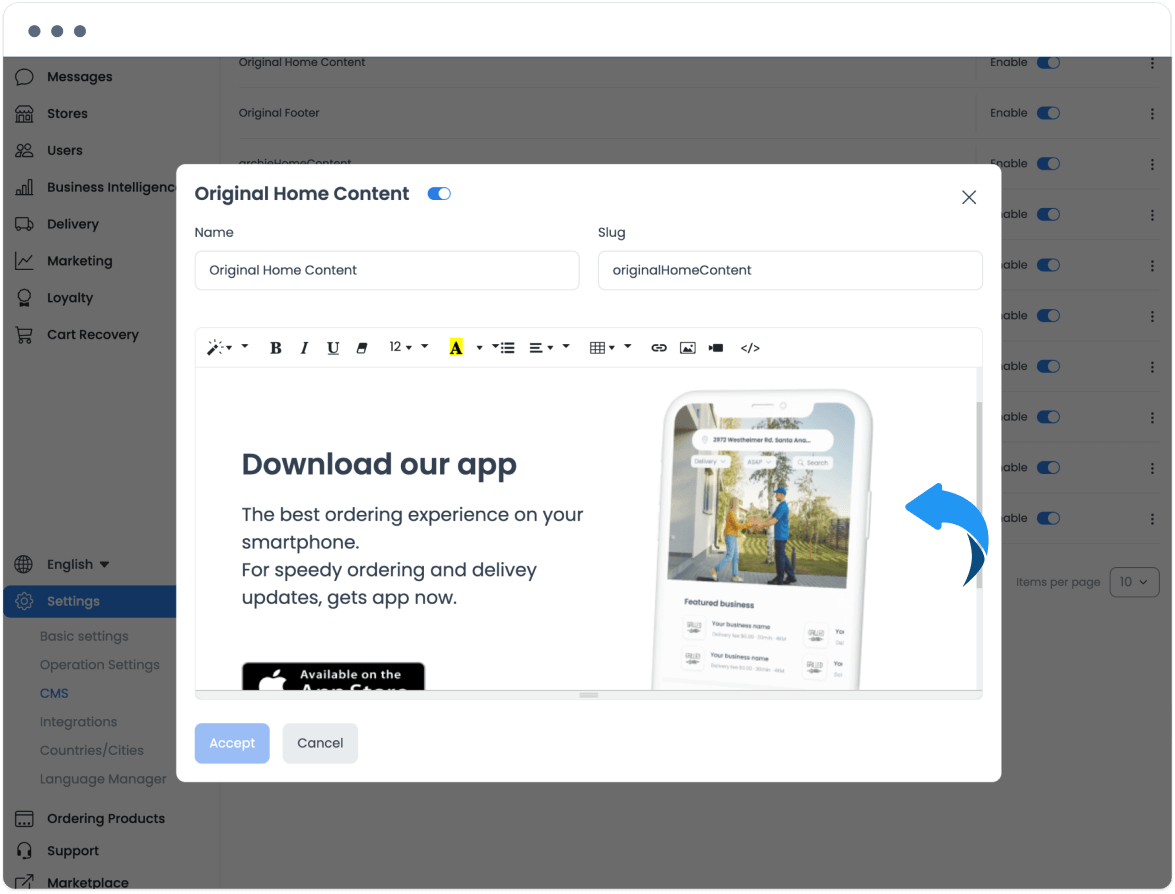1175x894 pixels.
Task: Toggle italic formatting in the editor
Action: (x=304, y=348)
